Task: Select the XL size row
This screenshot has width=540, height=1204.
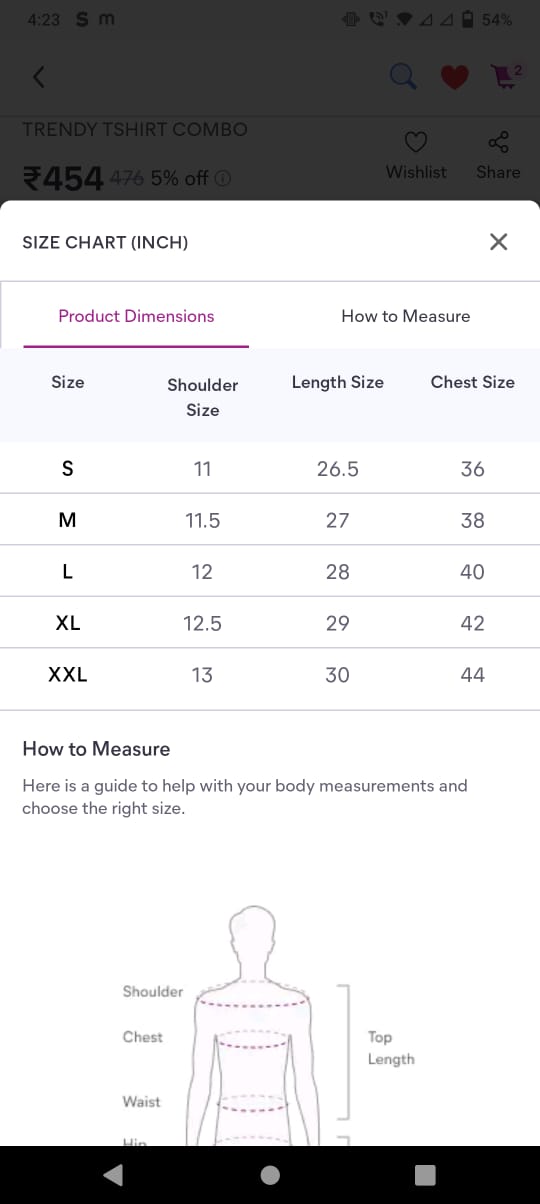Action: [270, 623]
